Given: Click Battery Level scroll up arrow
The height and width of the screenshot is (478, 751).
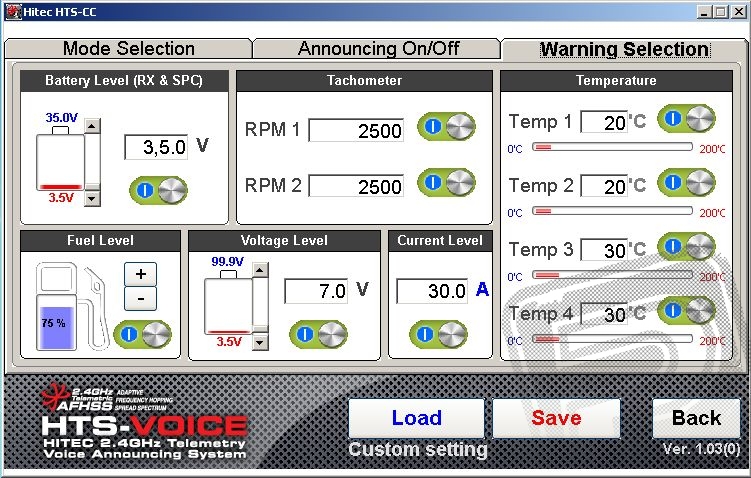Looking at the screenshot, I should [x=92, y=126].
